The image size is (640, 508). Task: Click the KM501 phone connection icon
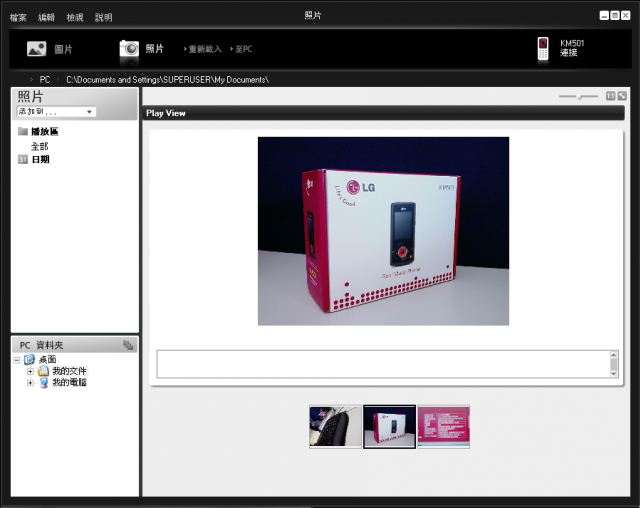[x=543, y=49]
